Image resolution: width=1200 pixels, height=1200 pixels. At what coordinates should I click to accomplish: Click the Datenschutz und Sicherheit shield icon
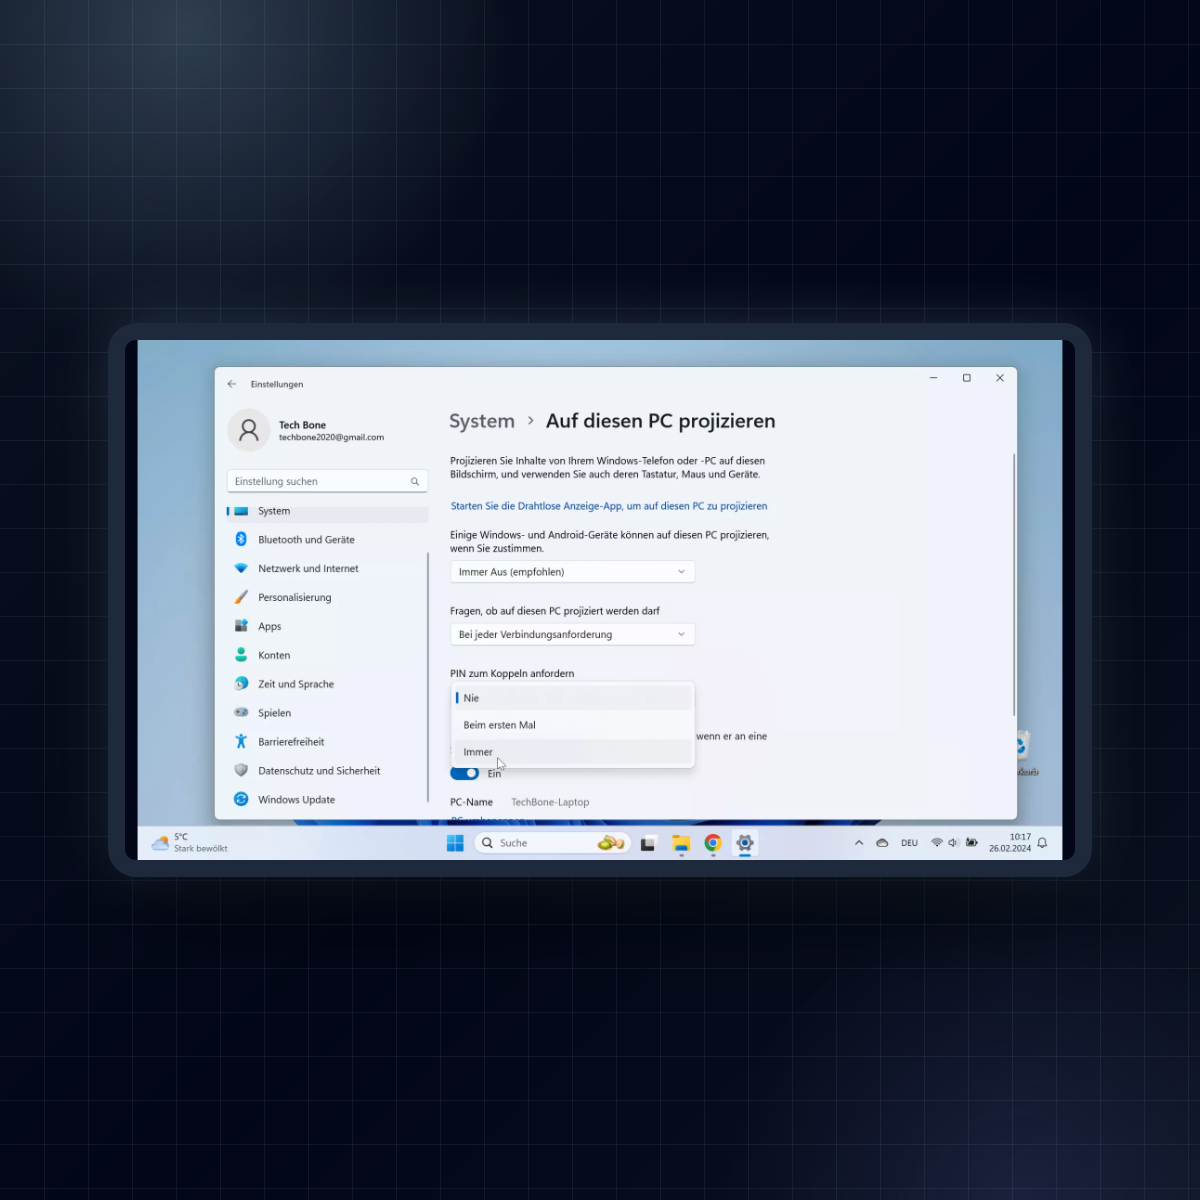pos(241,771)
